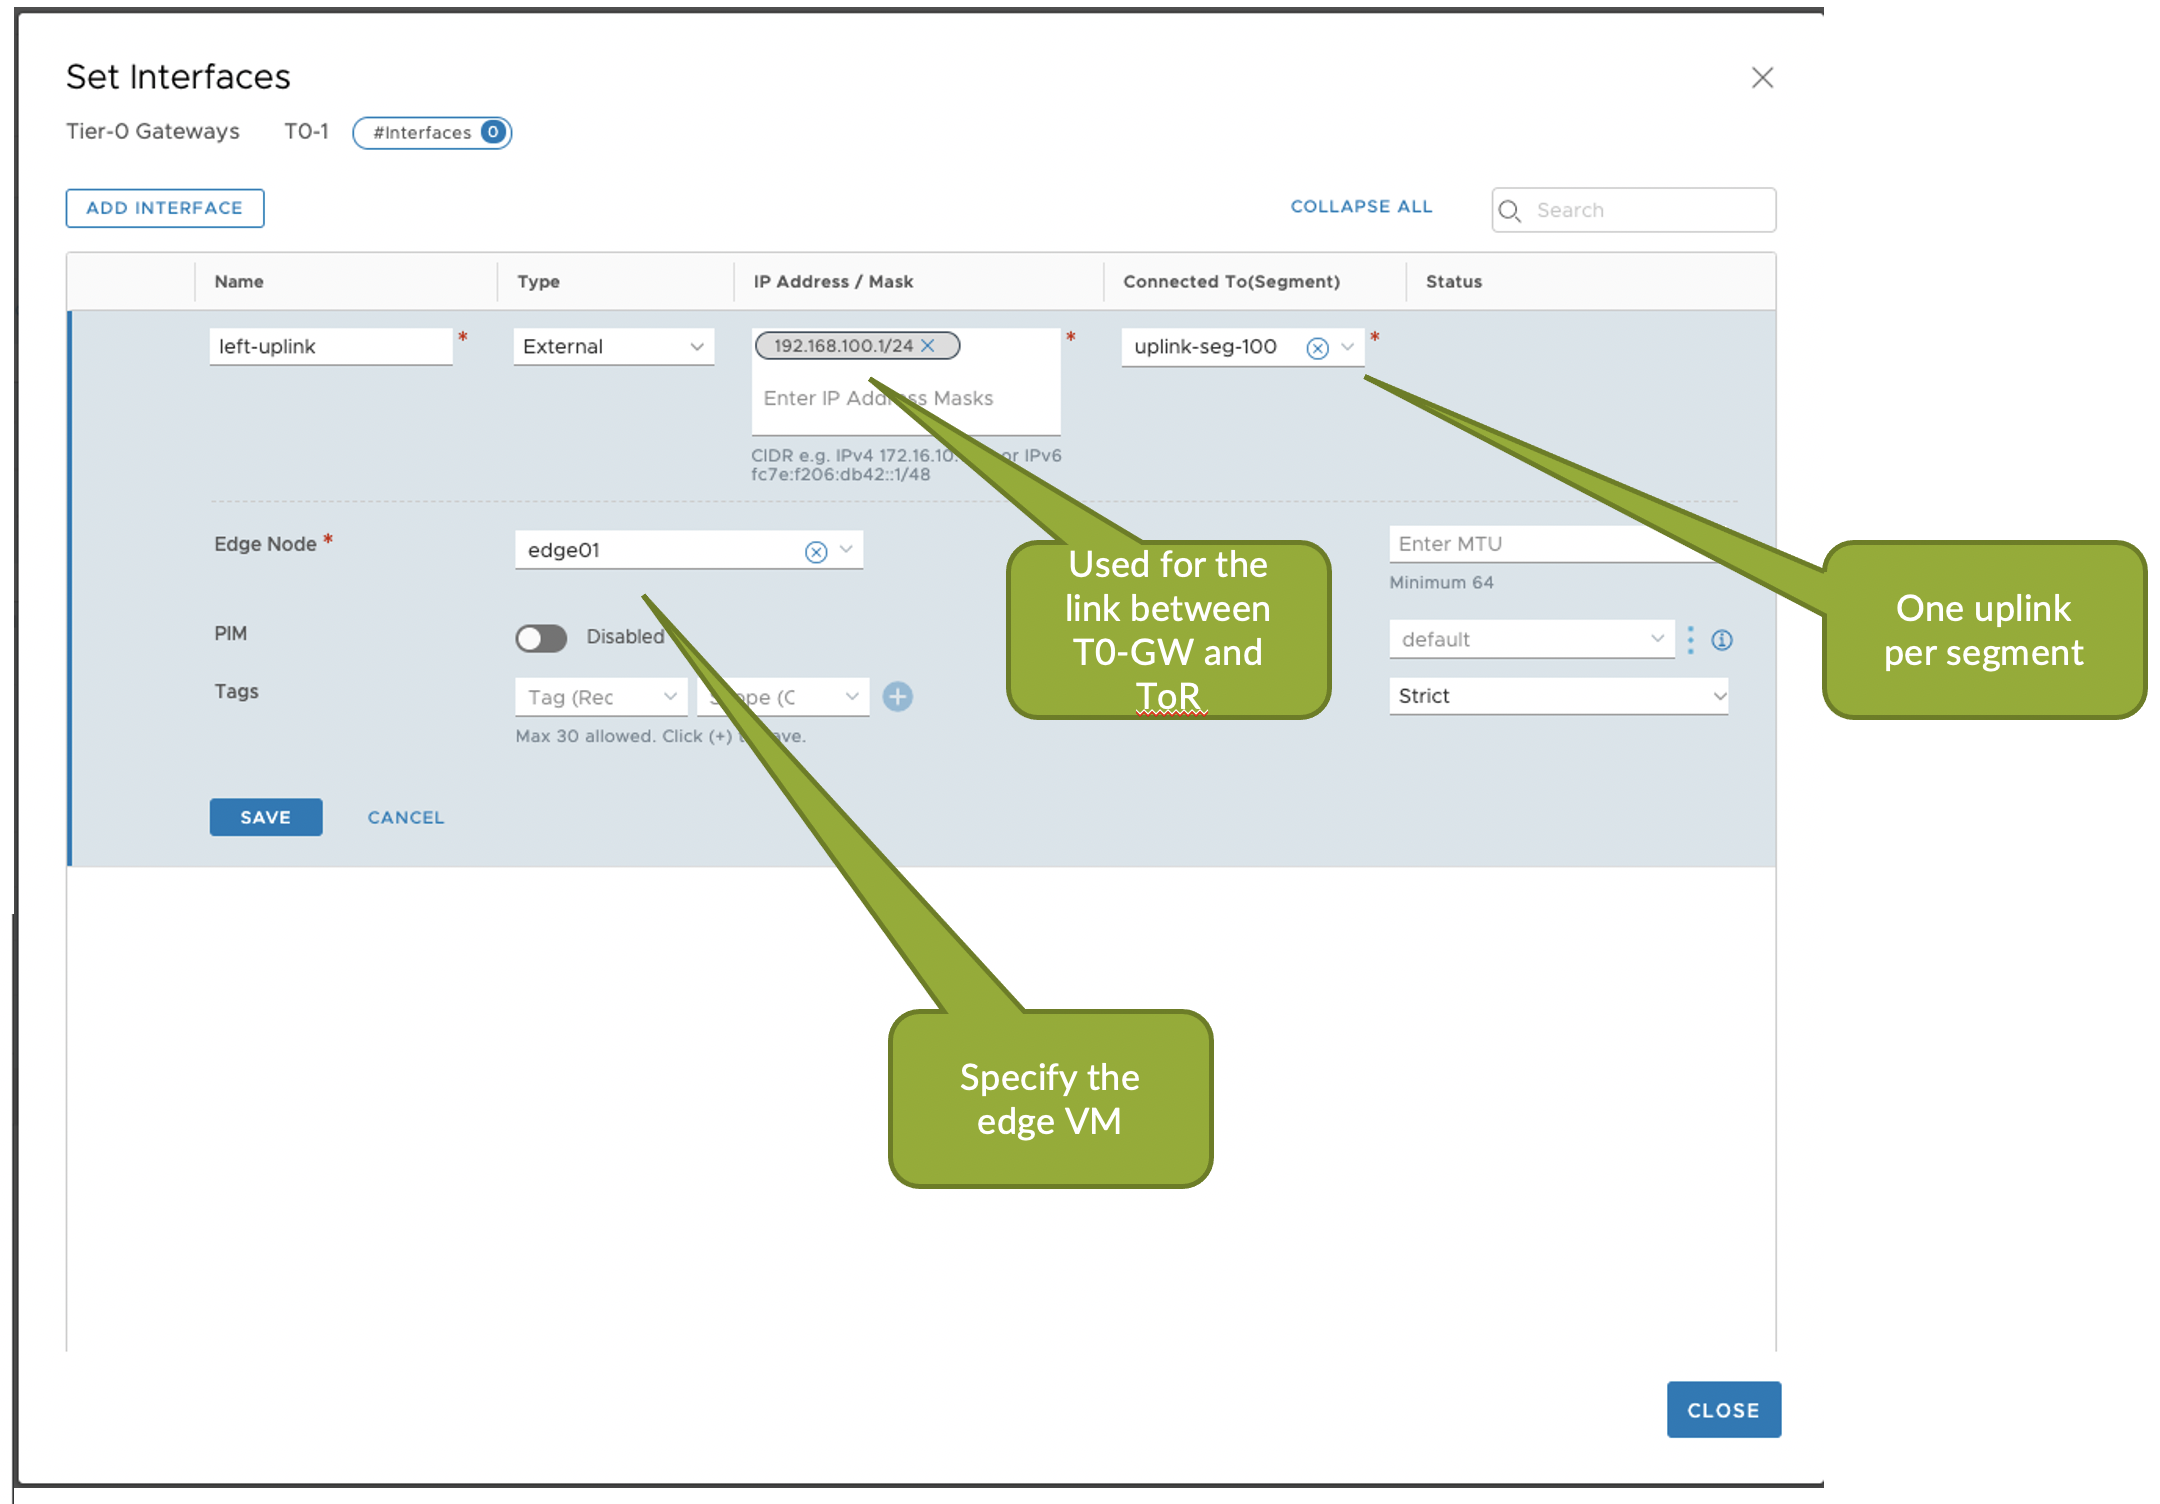This screenshot has height=1504, width=2160.
Task: Expand the Edge Node dropdown chevron
Action: (846, 550)
